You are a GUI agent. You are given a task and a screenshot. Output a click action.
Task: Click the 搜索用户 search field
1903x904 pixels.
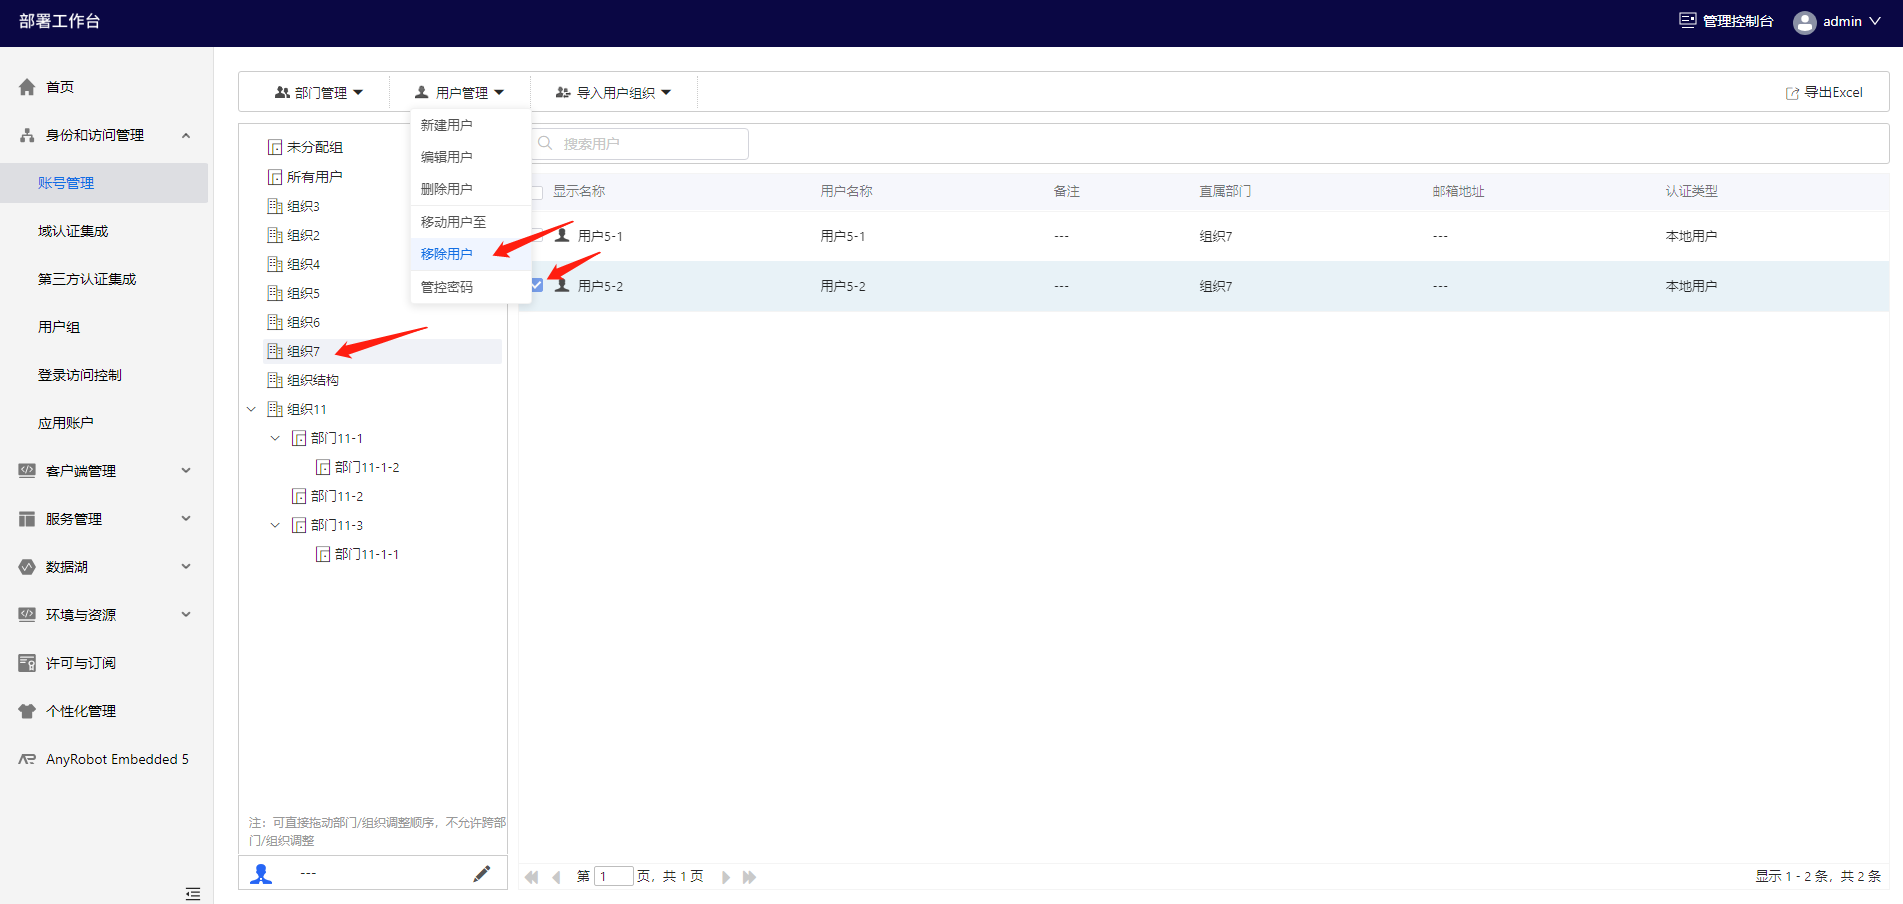click(x=640, y=144)
